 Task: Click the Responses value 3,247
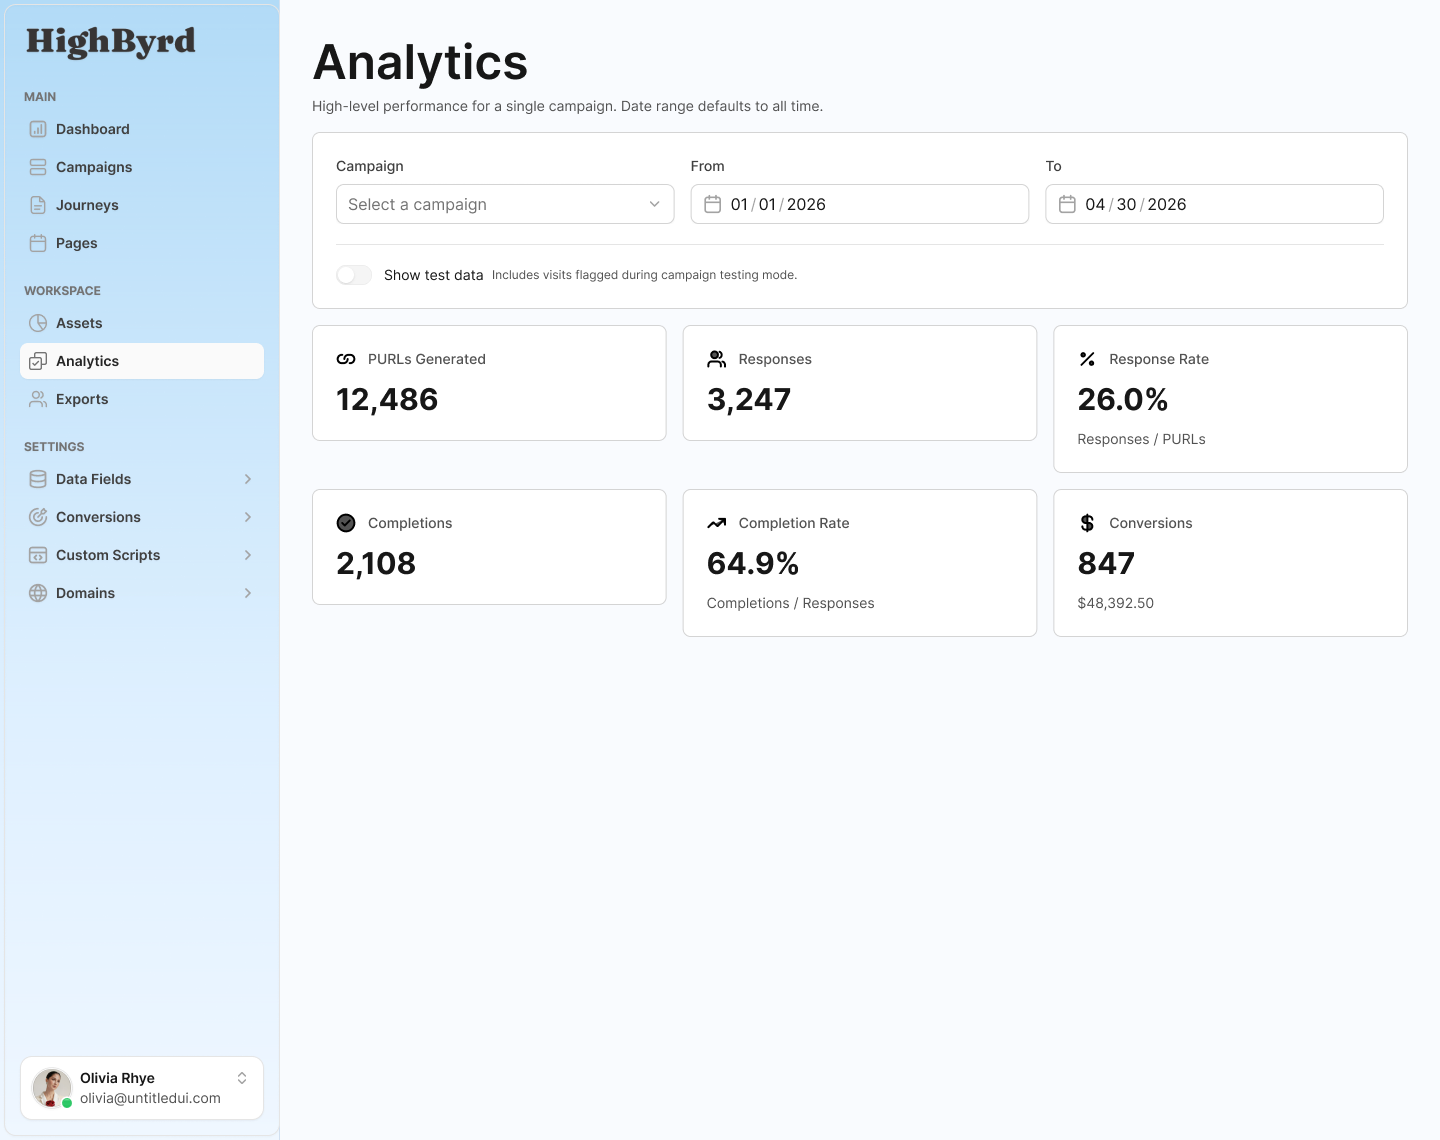click(x=749, y=399)
